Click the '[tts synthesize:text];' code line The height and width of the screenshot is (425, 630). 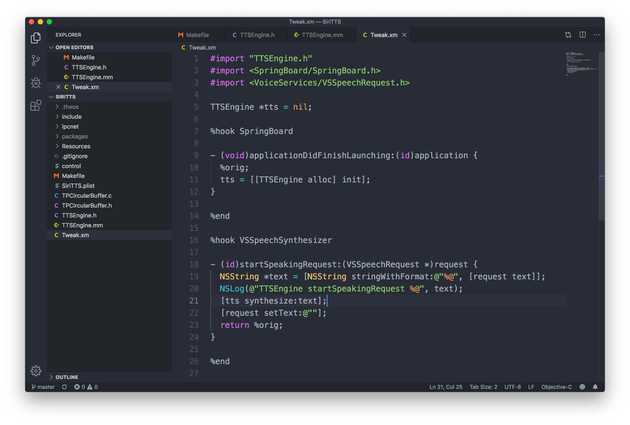point(274,301)
